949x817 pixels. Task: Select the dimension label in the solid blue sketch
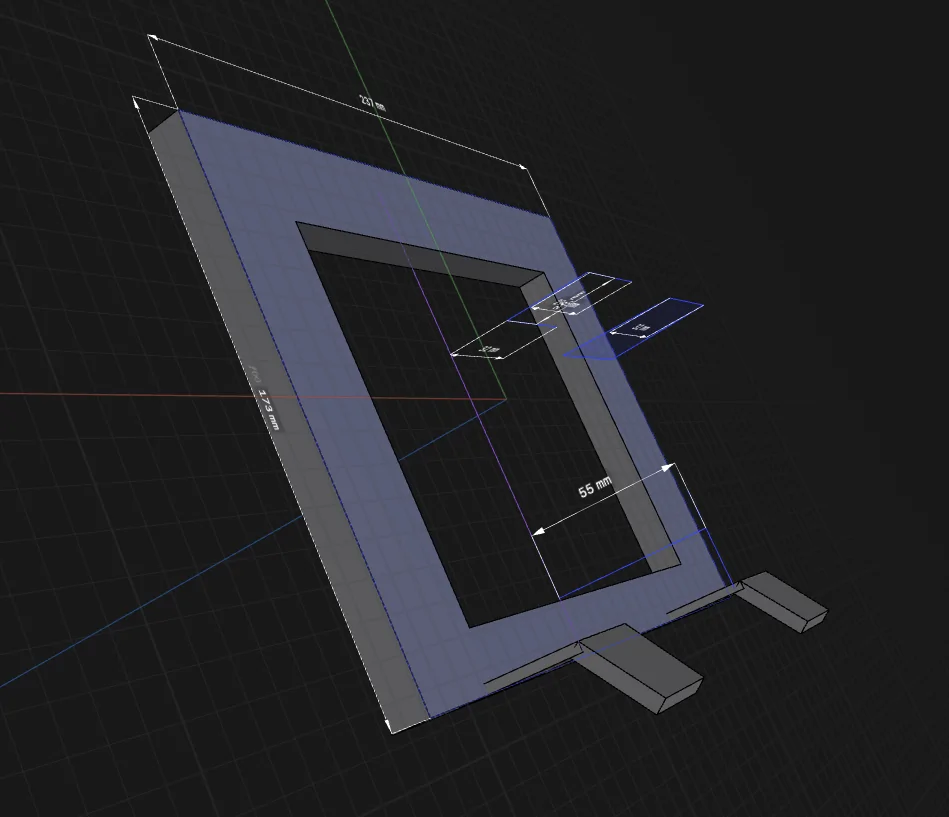pyautogui.click(x=640, y=329)
